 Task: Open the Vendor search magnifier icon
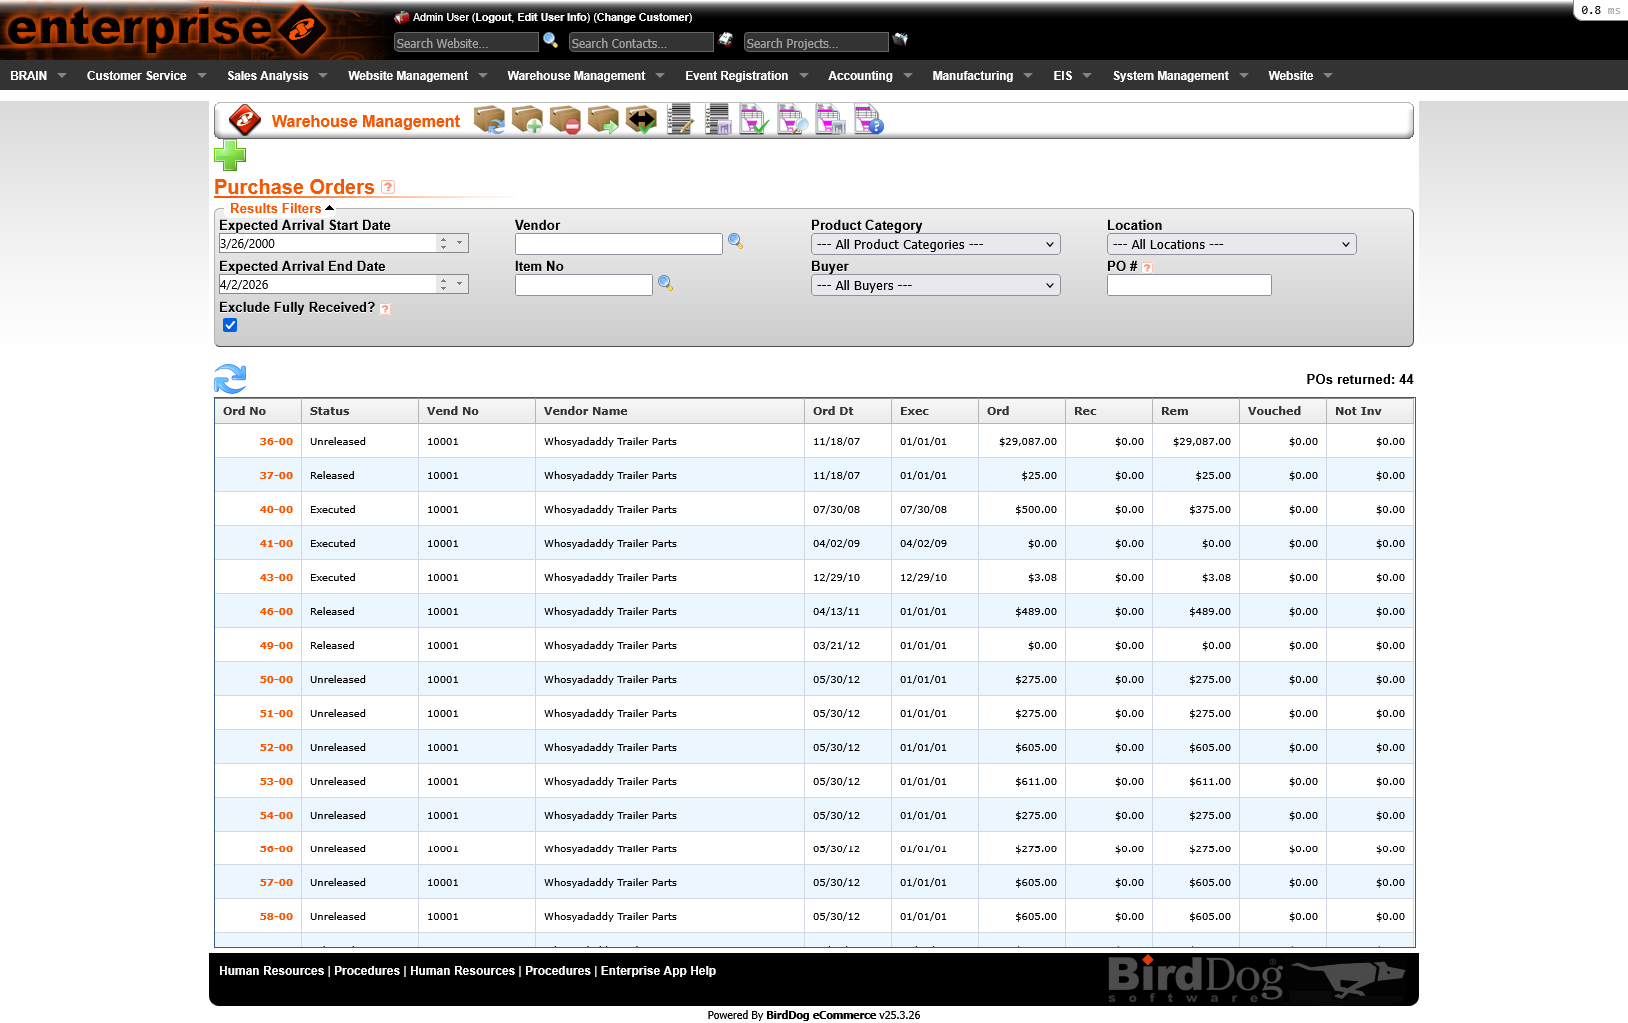736,241
